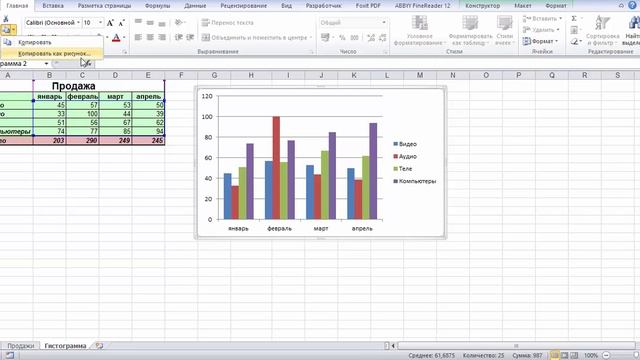Decrease indent icon

pyautogui.click(x=178, y=37)
